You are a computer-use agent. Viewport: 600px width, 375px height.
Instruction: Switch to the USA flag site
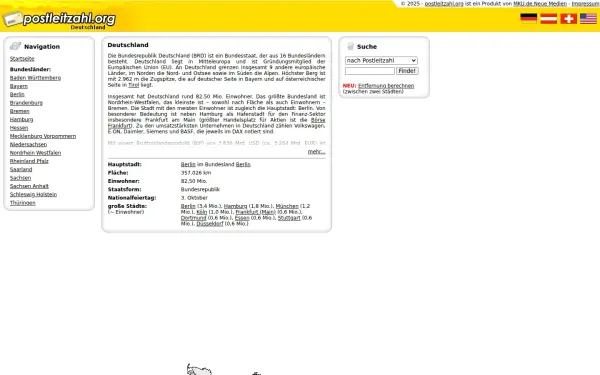(589, 18)
